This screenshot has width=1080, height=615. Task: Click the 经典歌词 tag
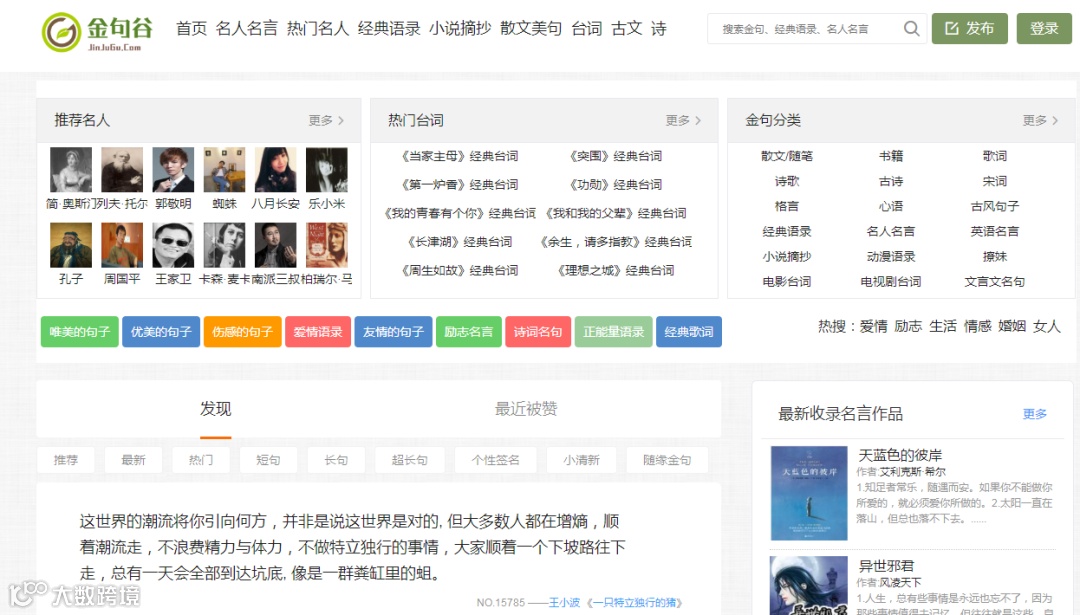click(x=689, y=332)
